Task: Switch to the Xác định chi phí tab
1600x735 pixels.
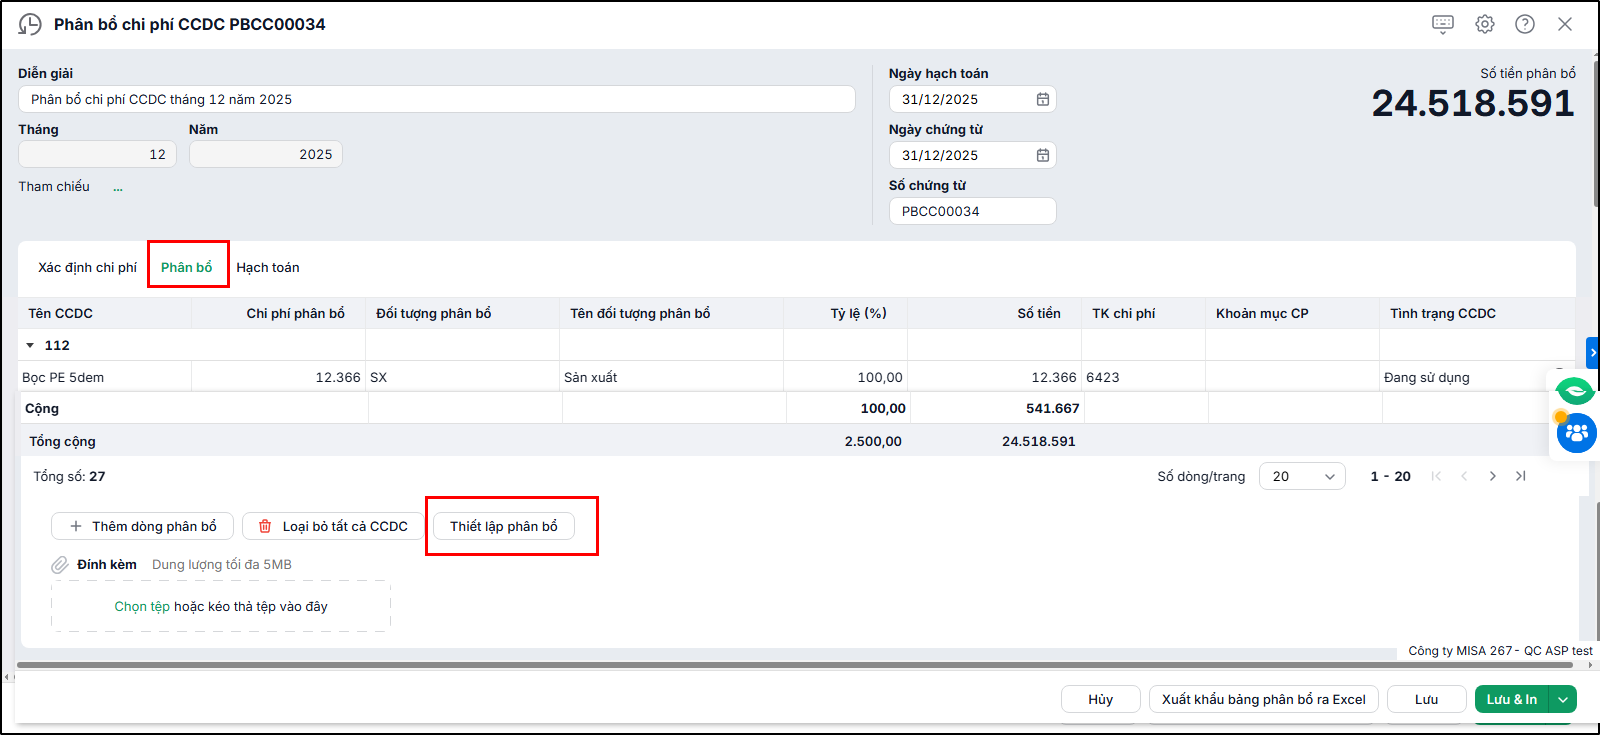Action: (88, 267)
